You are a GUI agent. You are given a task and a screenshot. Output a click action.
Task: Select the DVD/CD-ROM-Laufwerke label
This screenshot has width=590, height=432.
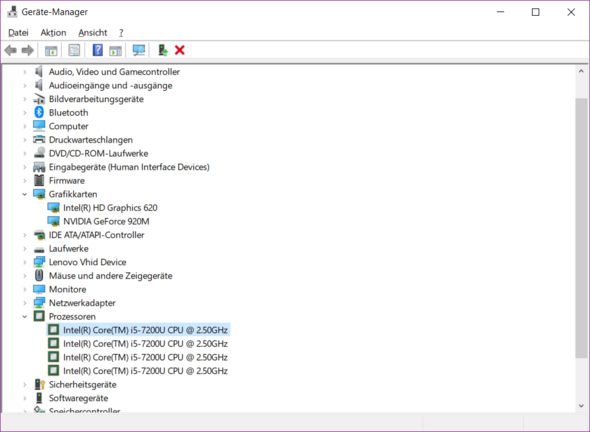coord(98,153)
